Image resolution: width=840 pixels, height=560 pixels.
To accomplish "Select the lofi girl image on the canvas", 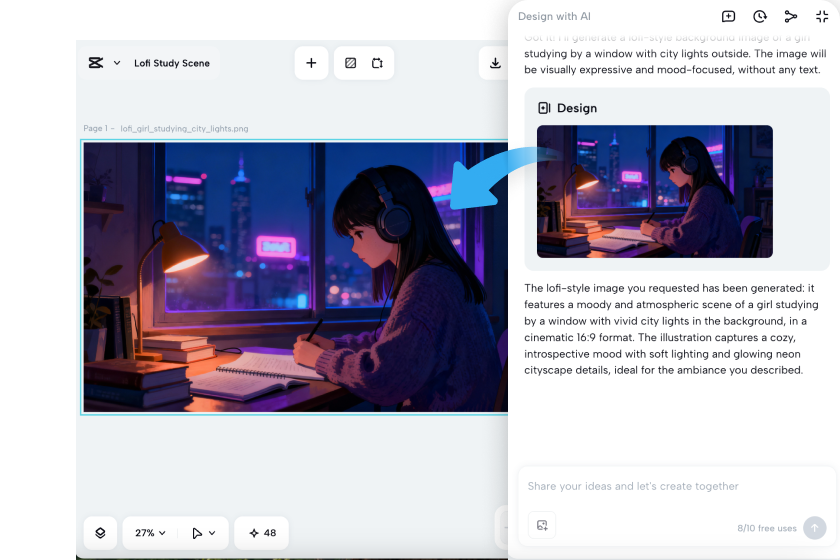I will [296, 277].
